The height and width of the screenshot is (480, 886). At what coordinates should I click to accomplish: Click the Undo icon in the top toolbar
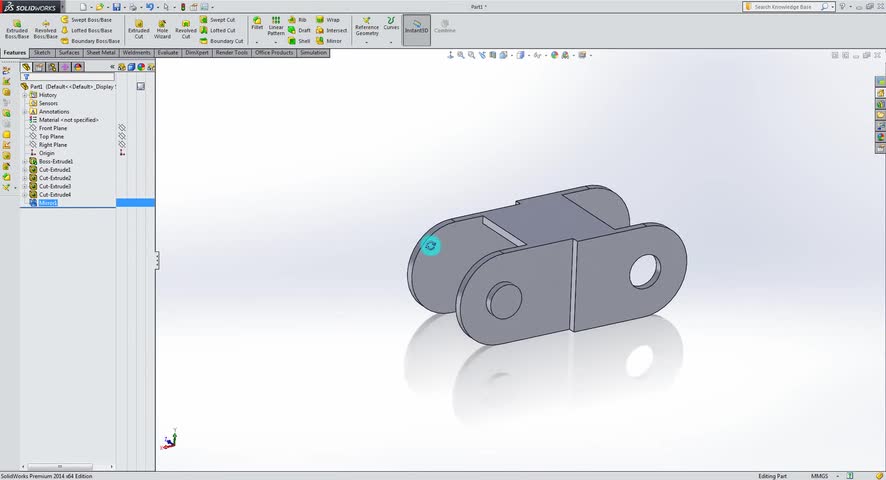pos(149,7)
